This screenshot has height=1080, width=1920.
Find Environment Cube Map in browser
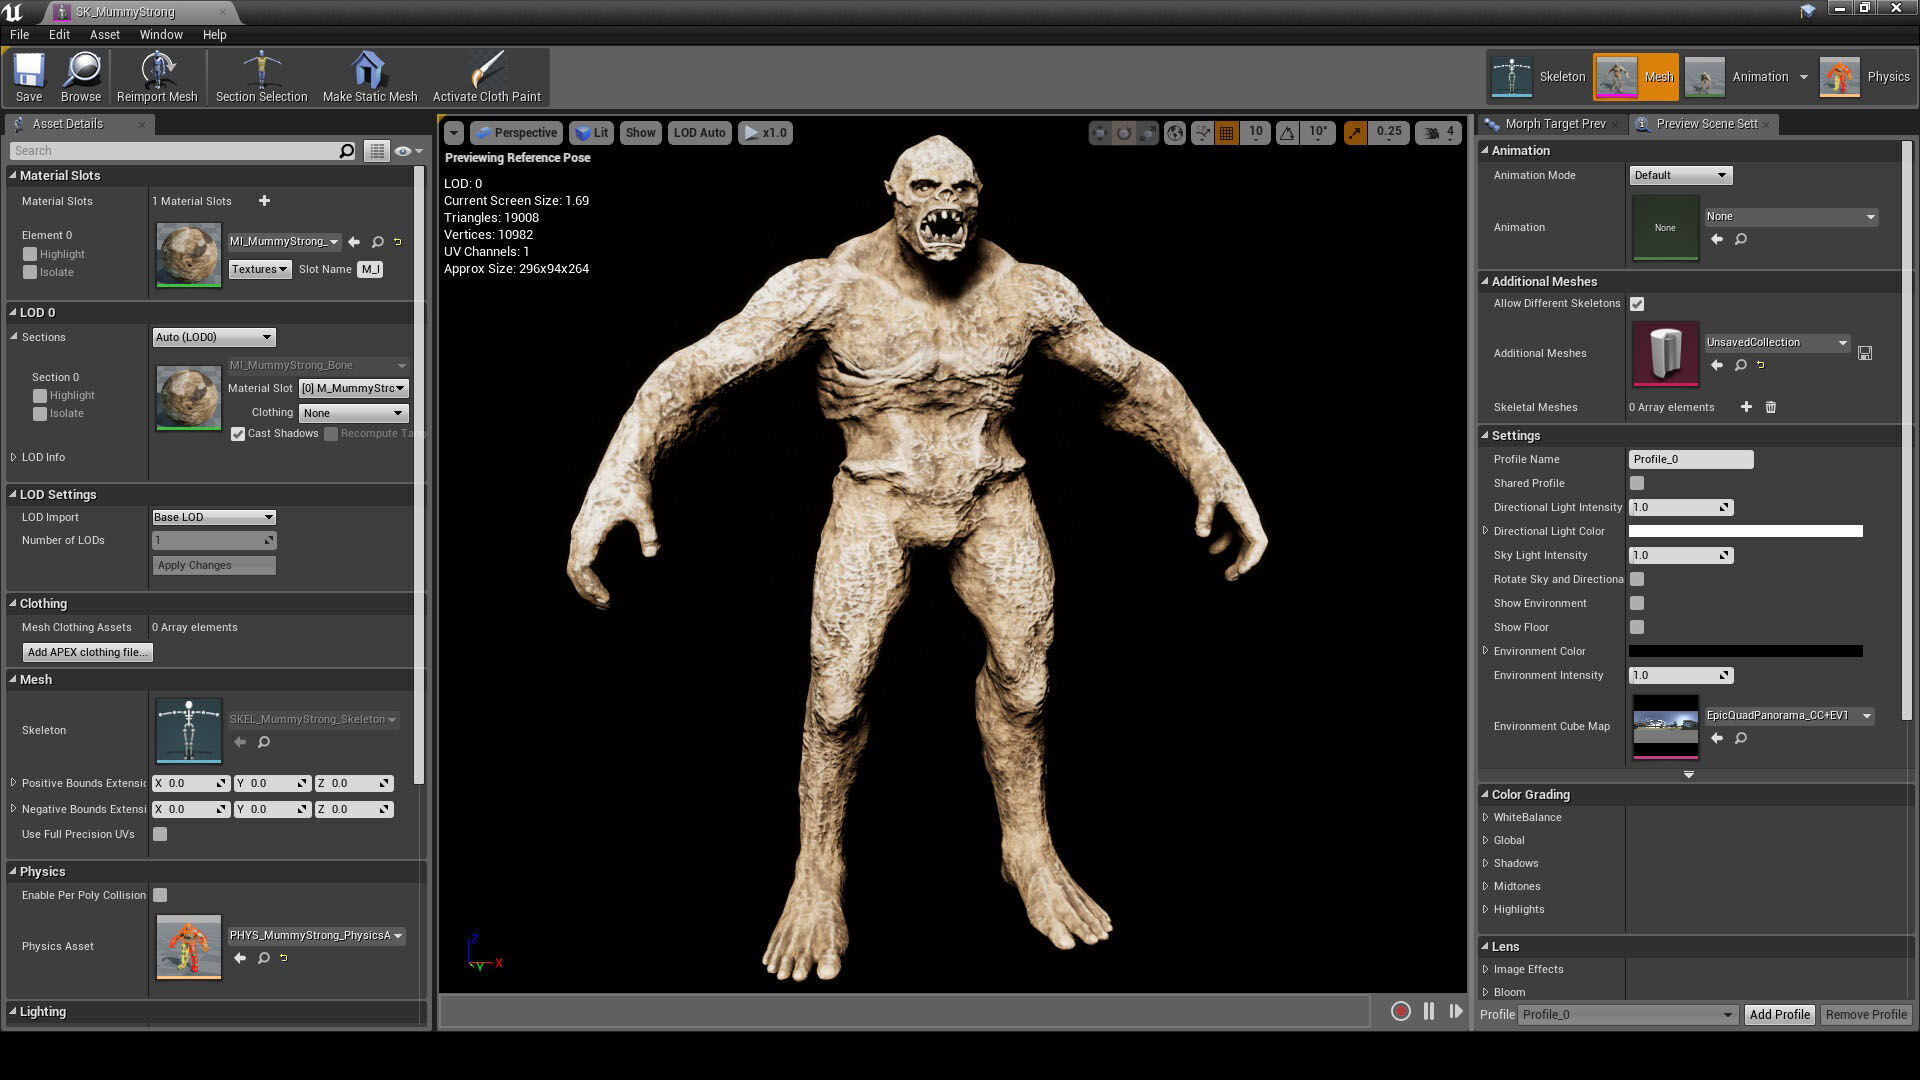click(1740, 738)
